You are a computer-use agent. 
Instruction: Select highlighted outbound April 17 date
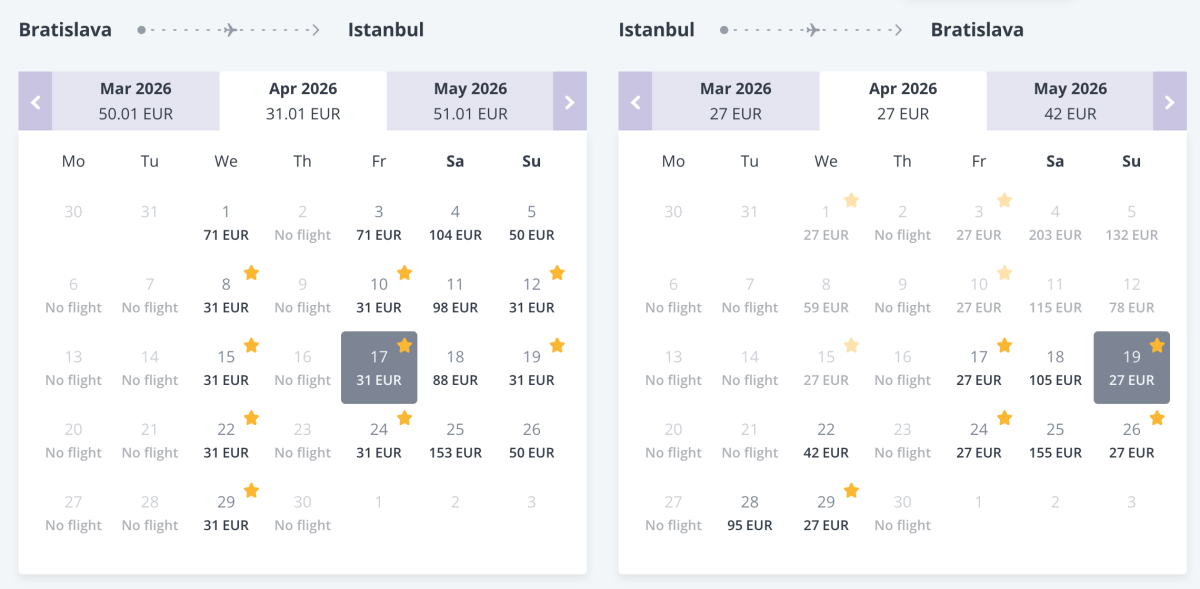click(379, 368)
